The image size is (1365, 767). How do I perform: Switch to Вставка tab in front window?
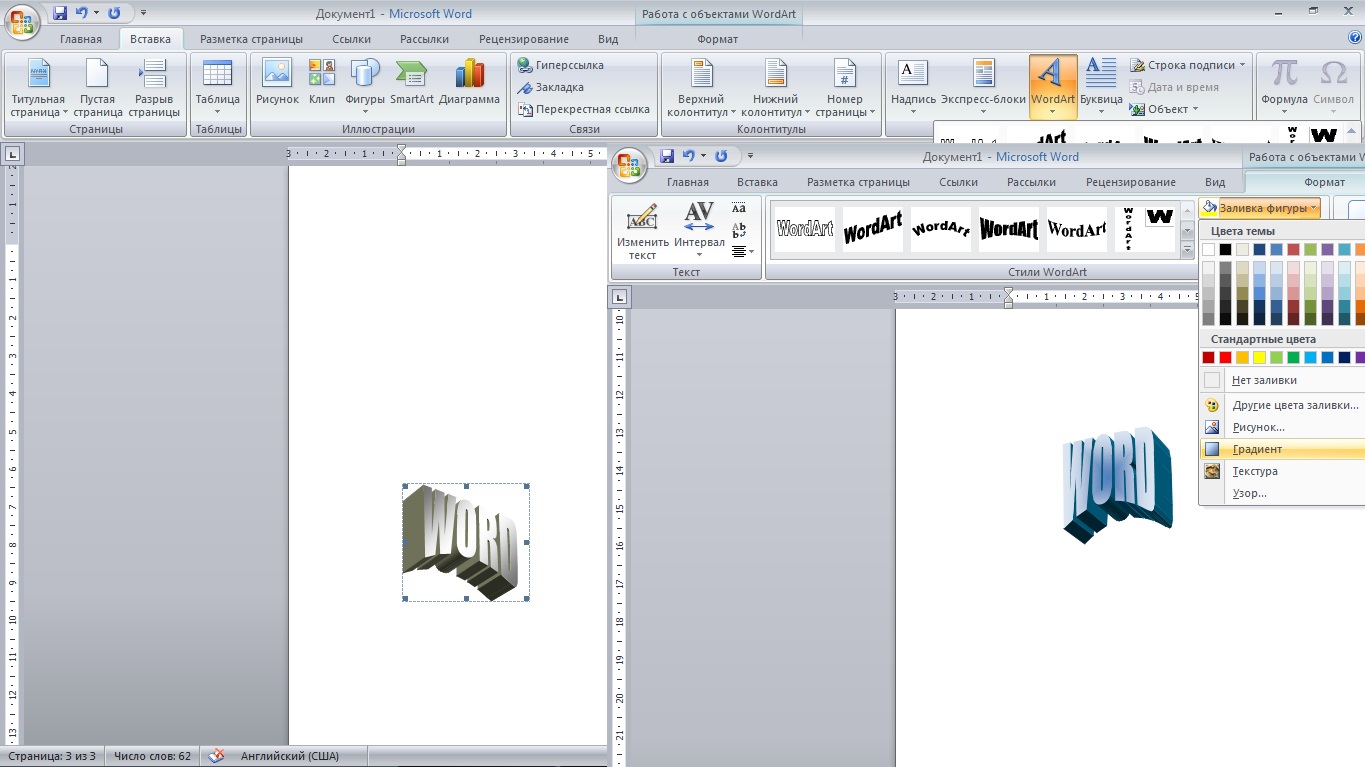click(x=757, y=182)
